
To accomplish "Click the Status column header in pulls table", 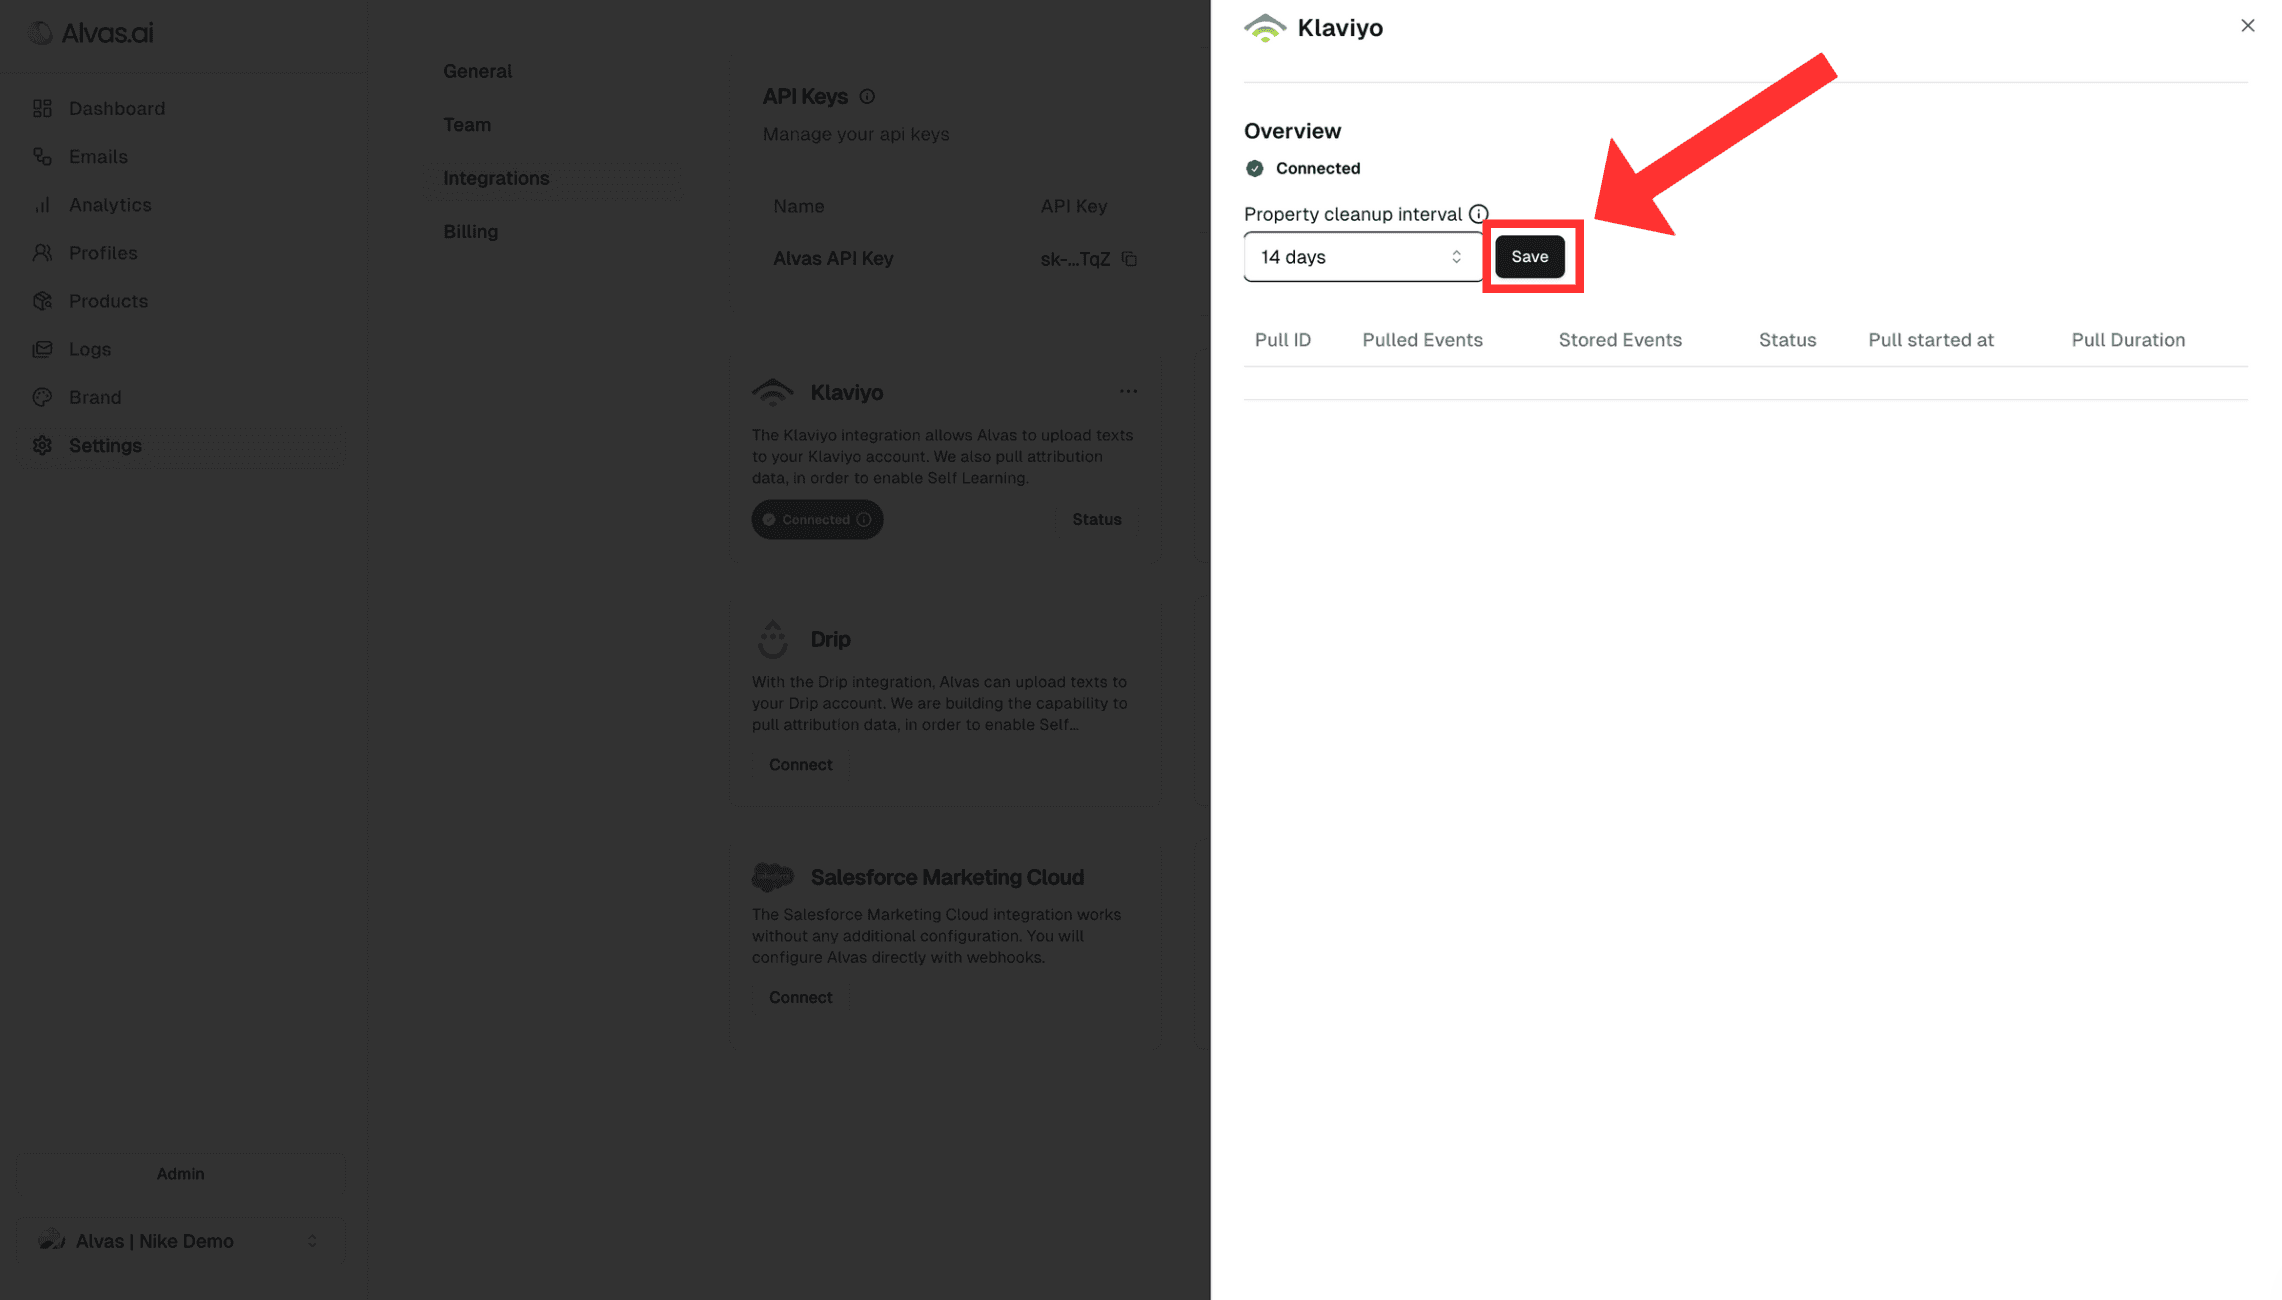I will click(x=1787, y=340).
